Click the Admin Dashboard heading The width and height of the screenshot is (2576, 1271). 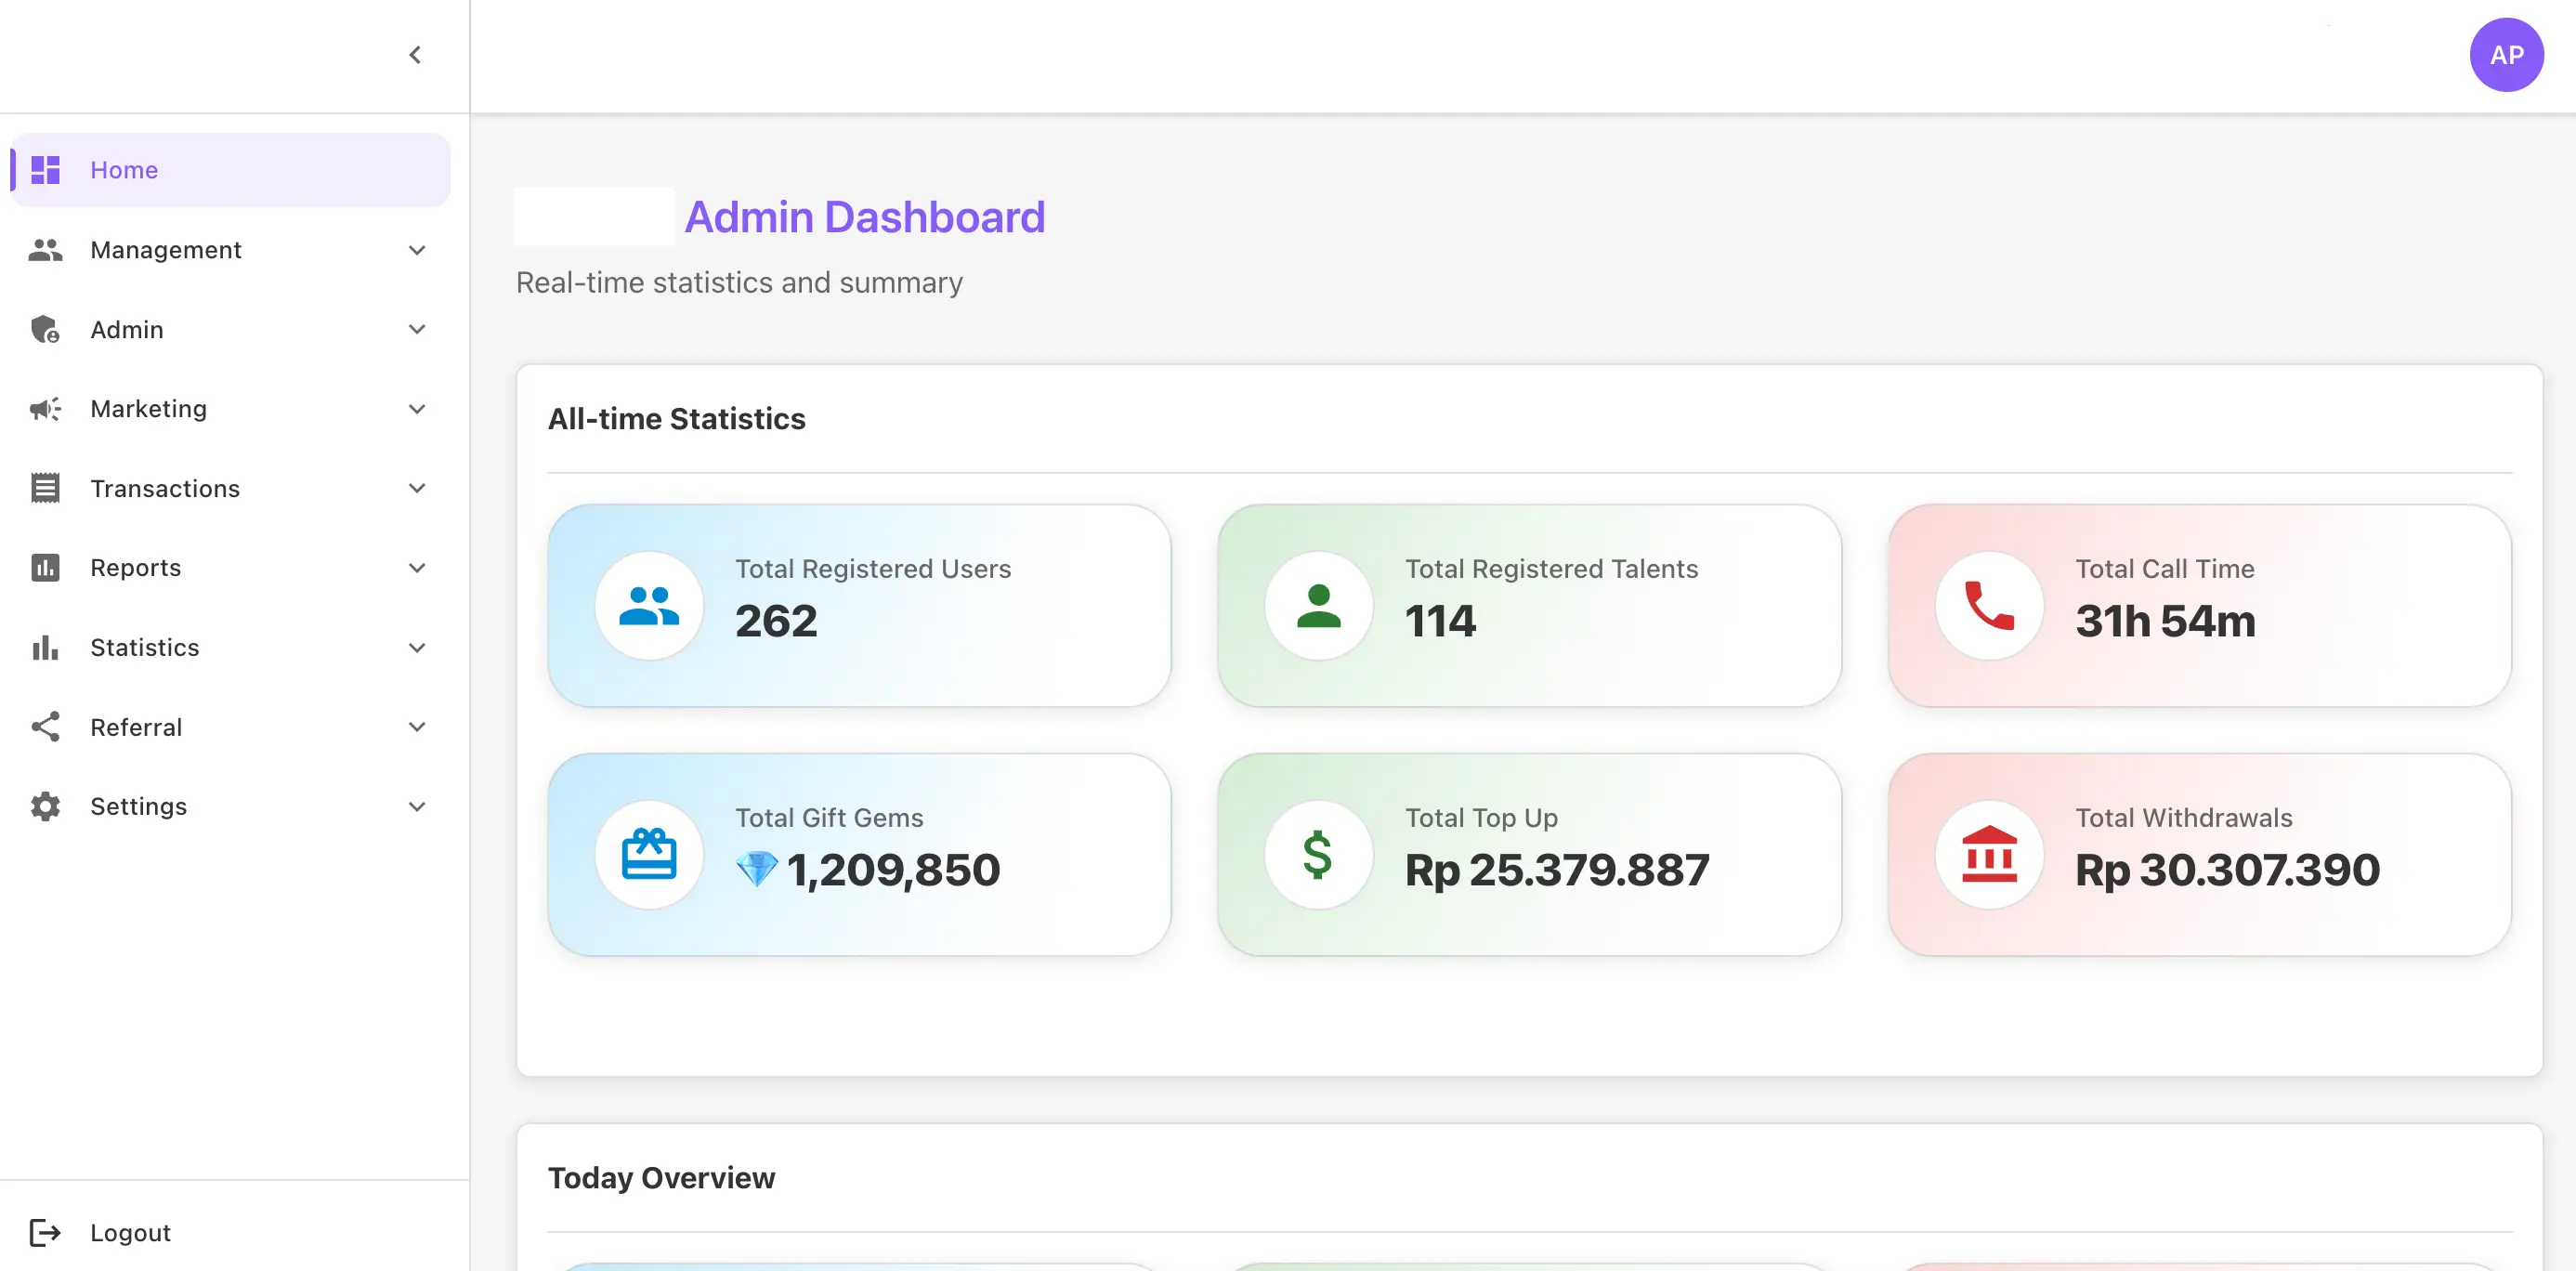tap(864, 217)
